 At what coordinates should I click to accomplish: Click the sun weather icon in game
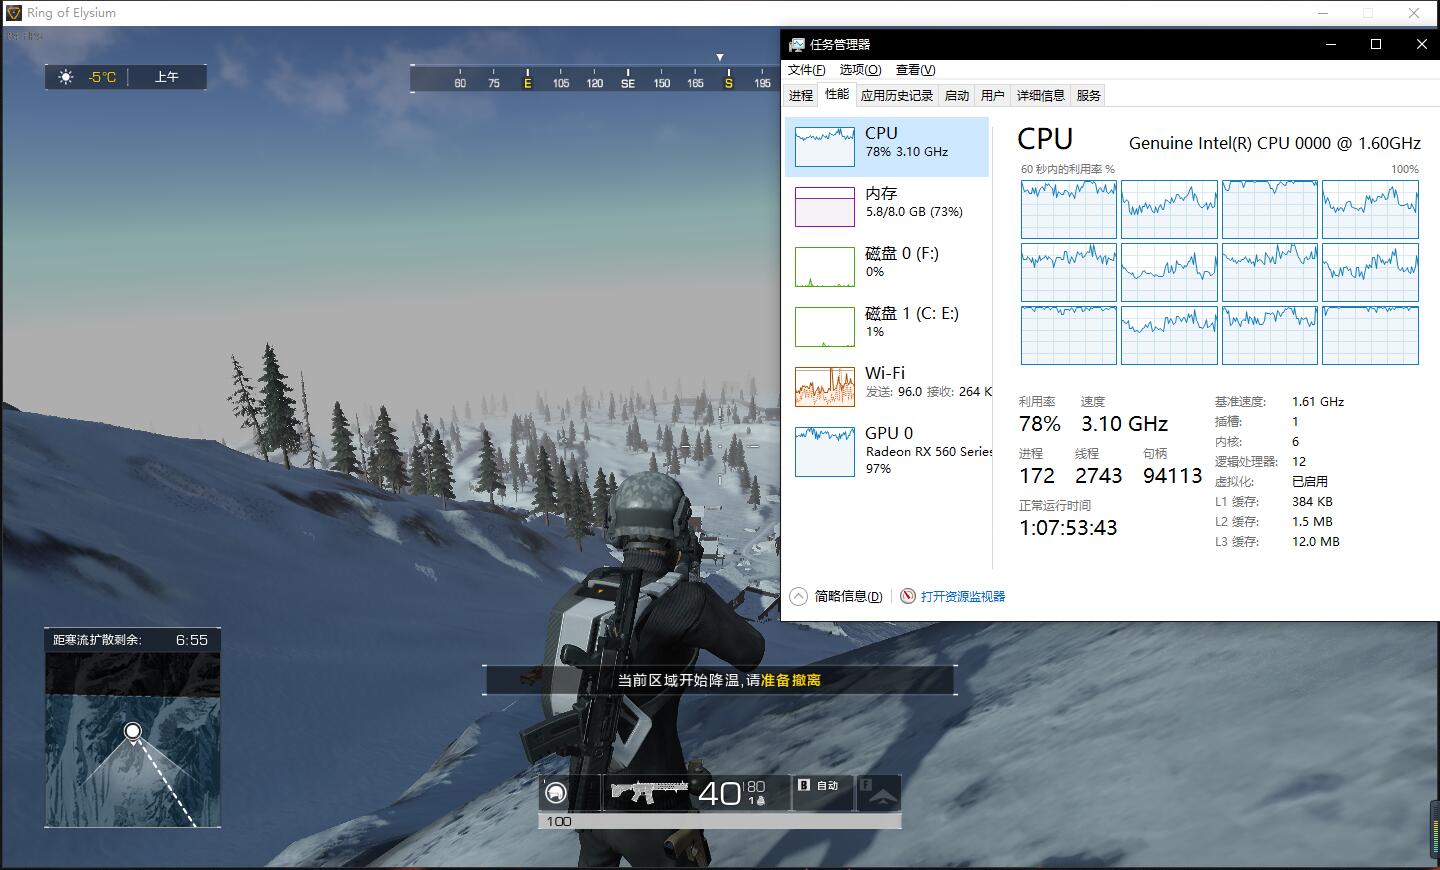66,77
